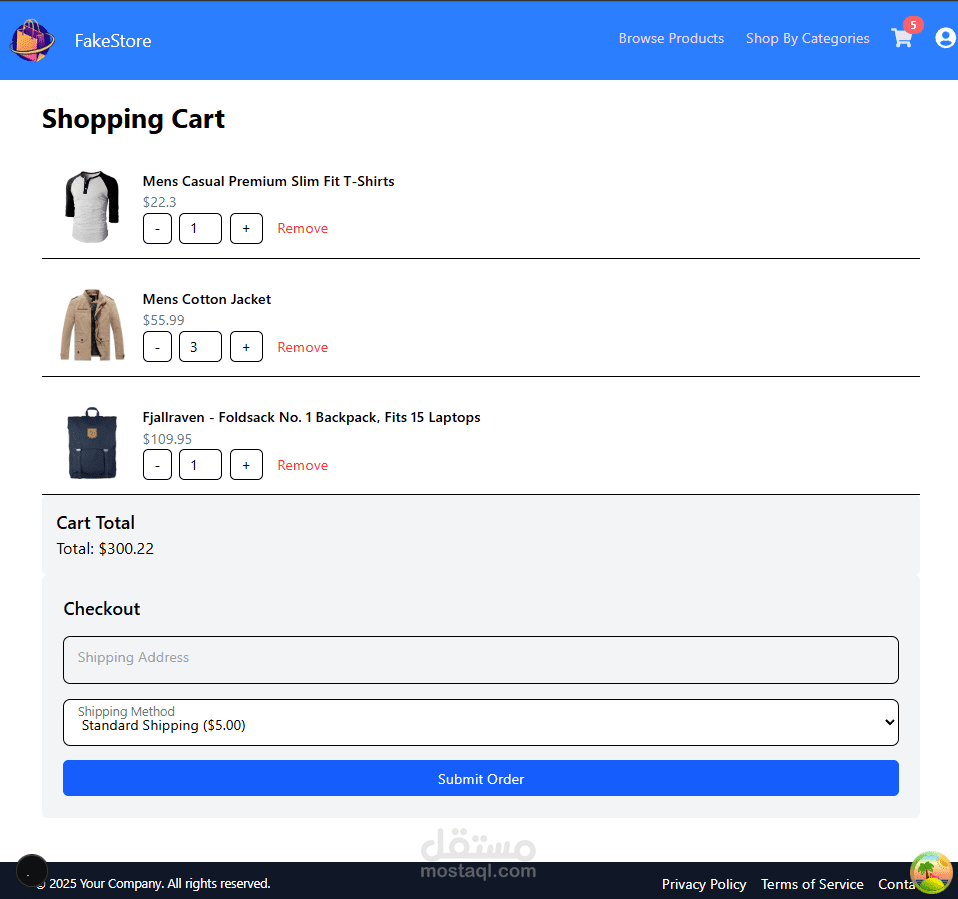Click the Checkout heading
This screenshot has height=899, width=958.
tap(102, 609)
